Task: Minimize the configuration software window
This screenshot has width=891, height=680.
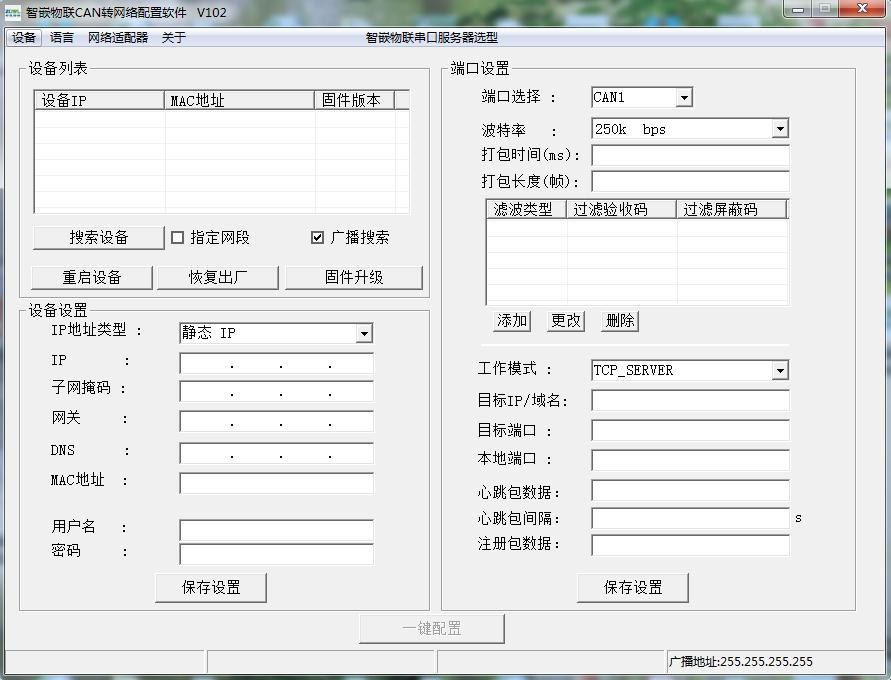Action: (x=797, y=9)
